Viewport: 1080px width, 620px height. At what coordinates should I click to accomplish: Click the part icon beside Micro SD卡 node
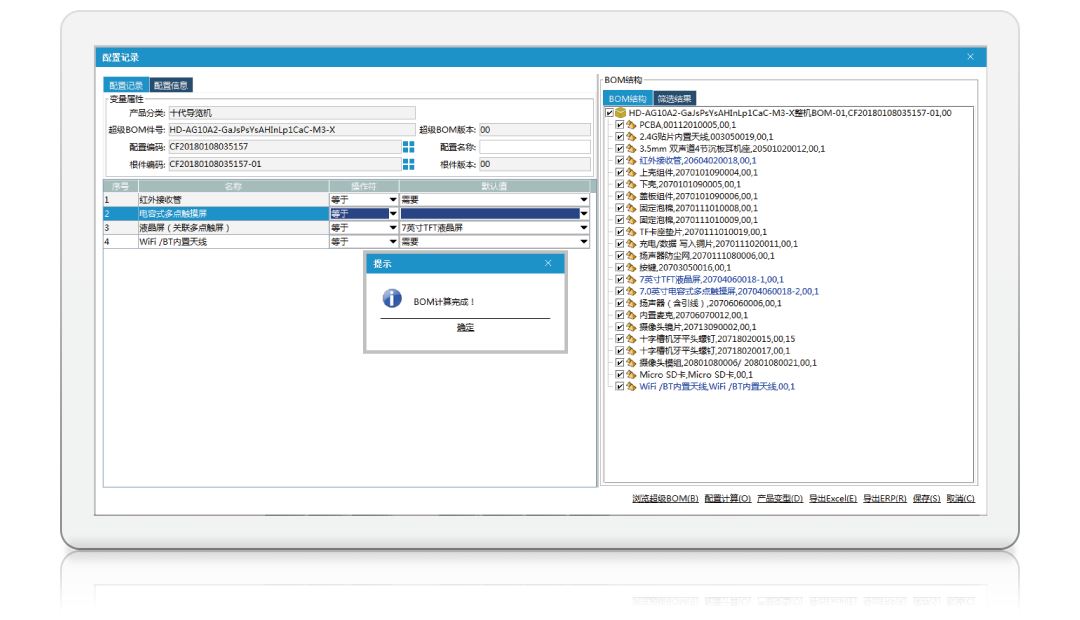632,374
